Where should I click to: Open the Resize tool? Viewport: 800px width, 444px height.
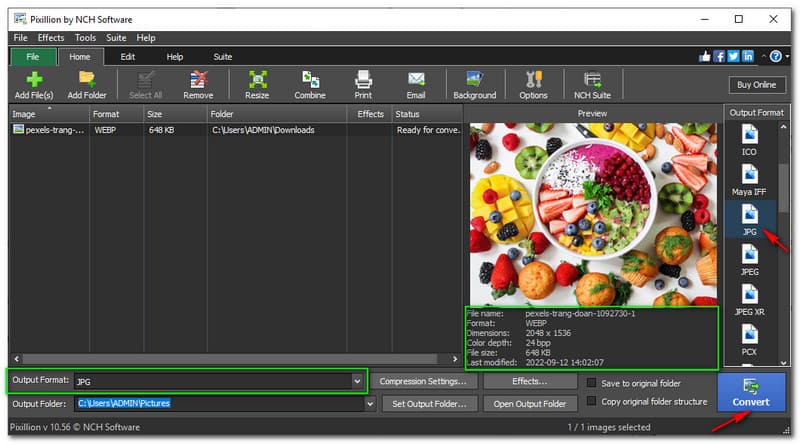pyautogui.click(x=257, y=80)
